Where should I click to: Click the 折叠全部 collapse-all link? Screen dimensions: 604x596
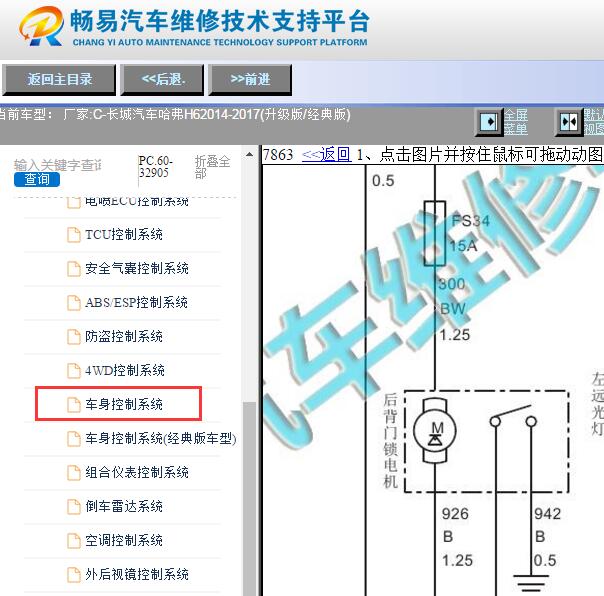pos(212,167)
